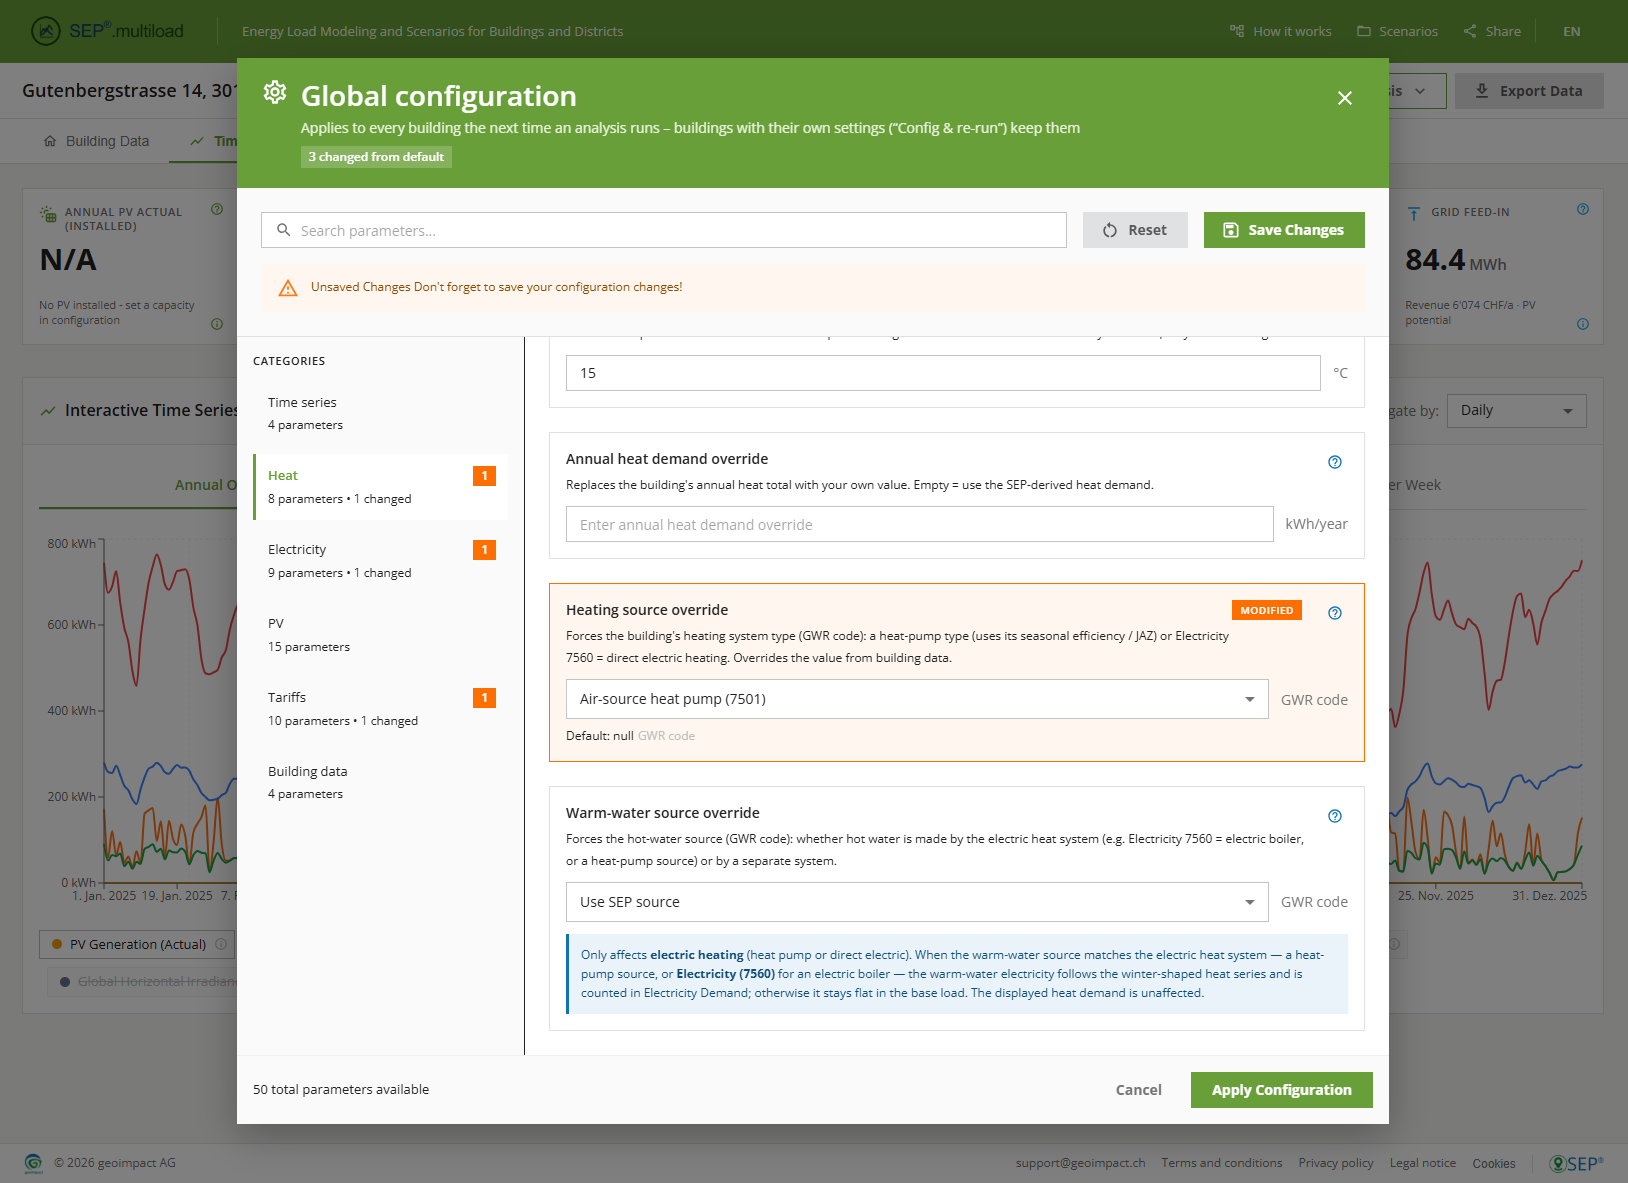Select the Time series category

[x=380, y=413]
